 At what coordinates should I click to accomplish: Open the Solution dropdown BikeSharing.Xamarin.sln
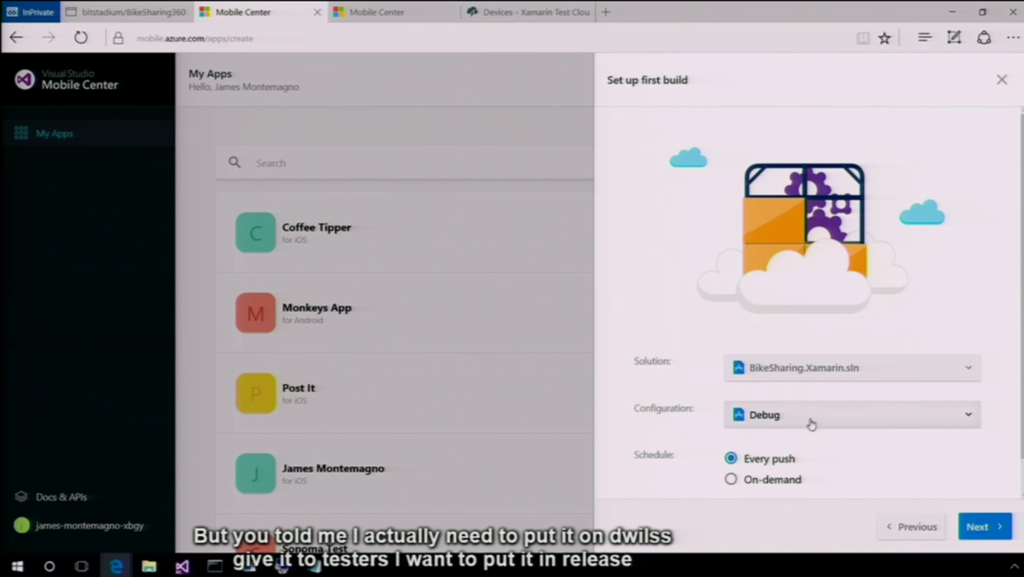852,367
